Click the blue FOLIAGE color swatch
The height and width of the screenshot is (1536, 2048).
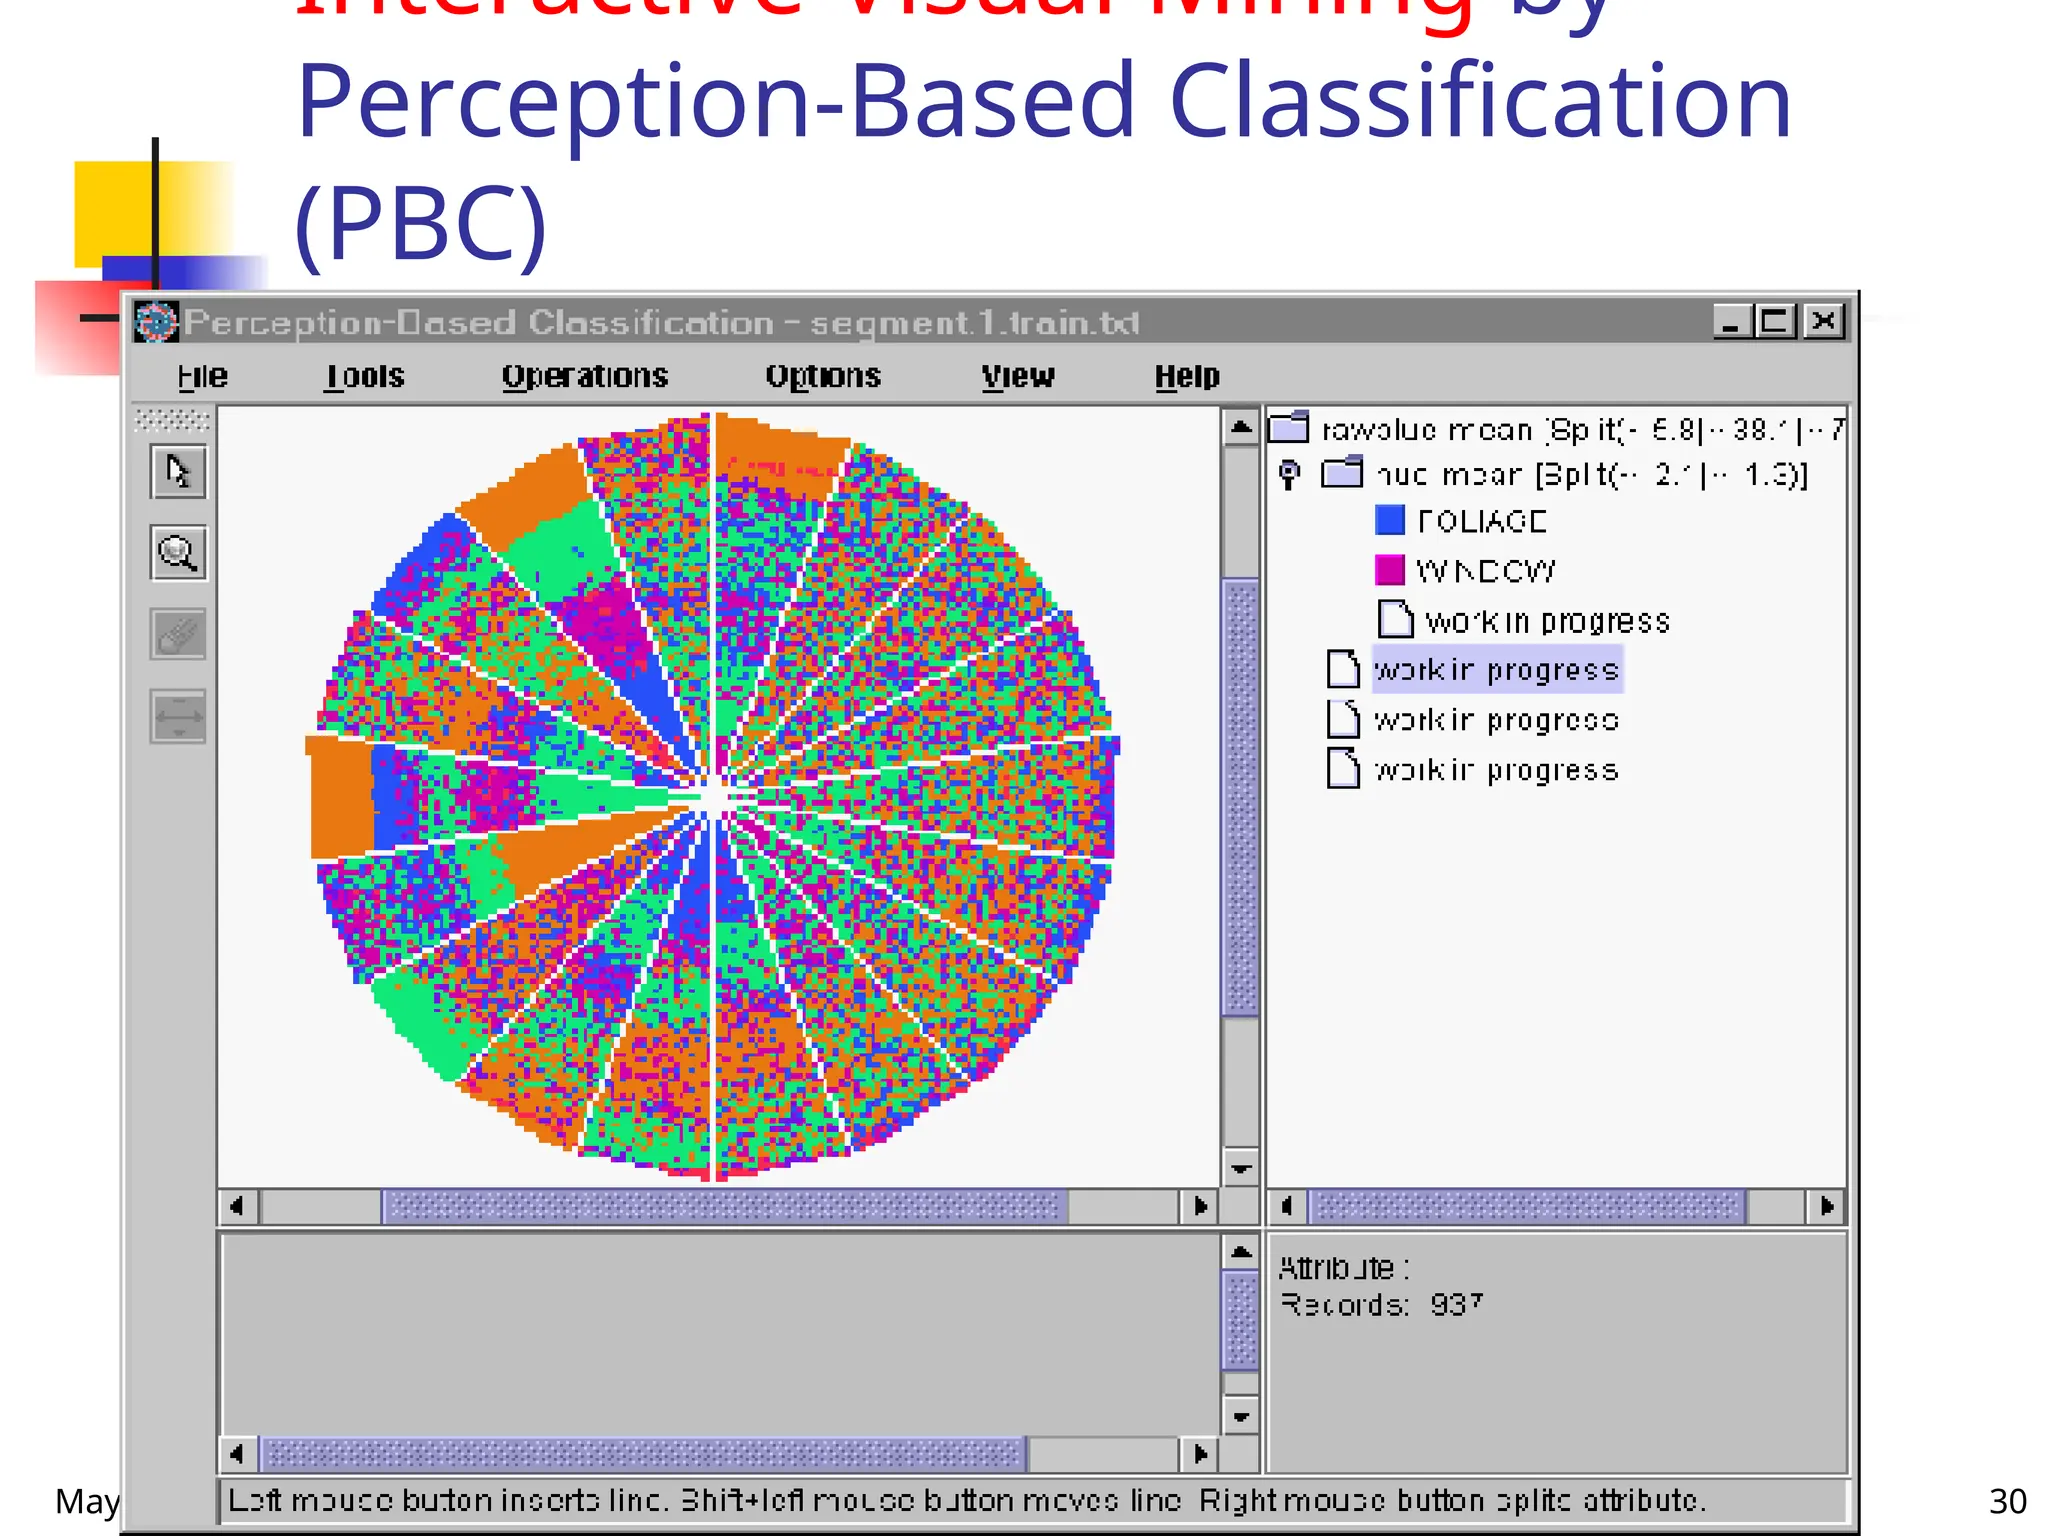(x=1389, y=520)
